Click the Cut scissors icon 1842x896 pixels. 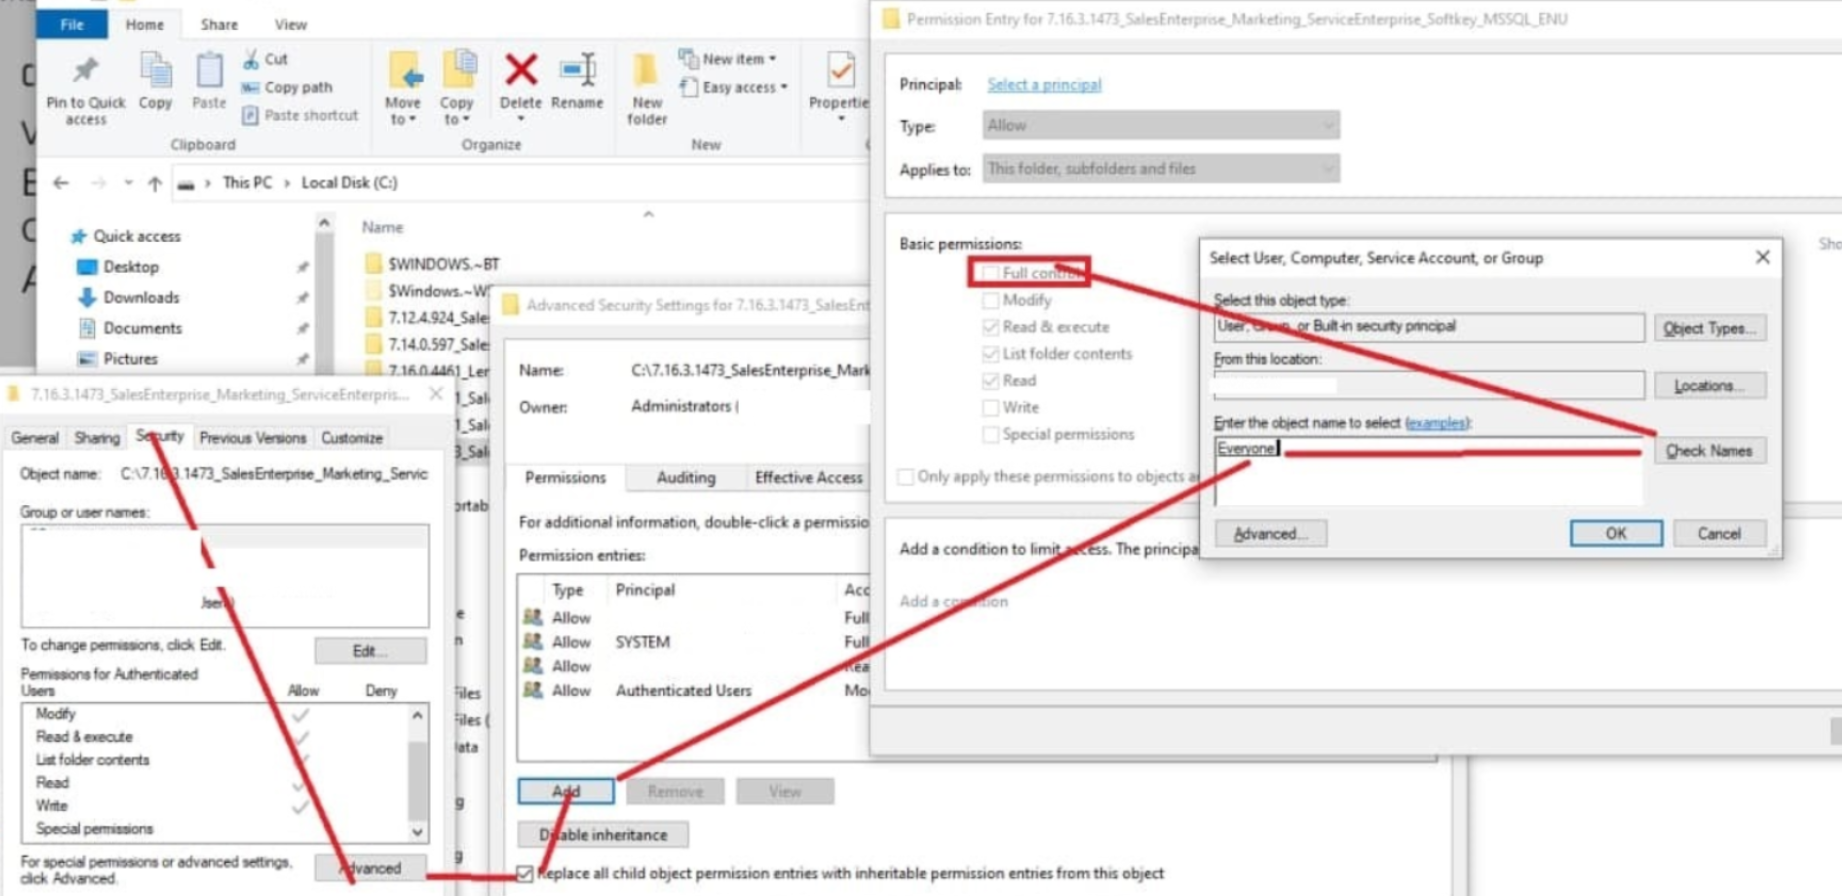click(251, 59)
